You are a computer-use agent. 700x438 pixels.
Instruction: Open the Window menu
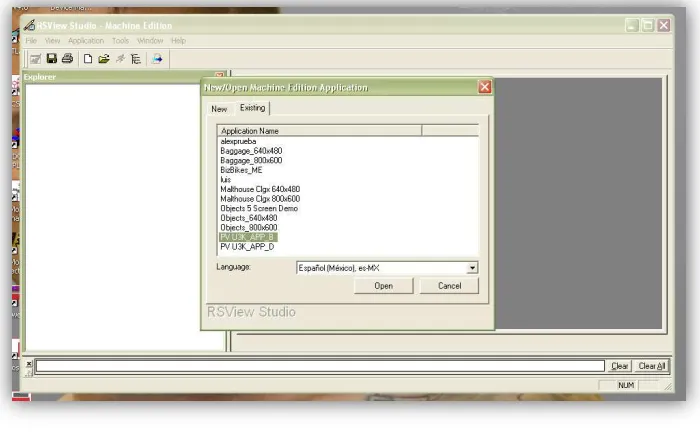(150, 41)
